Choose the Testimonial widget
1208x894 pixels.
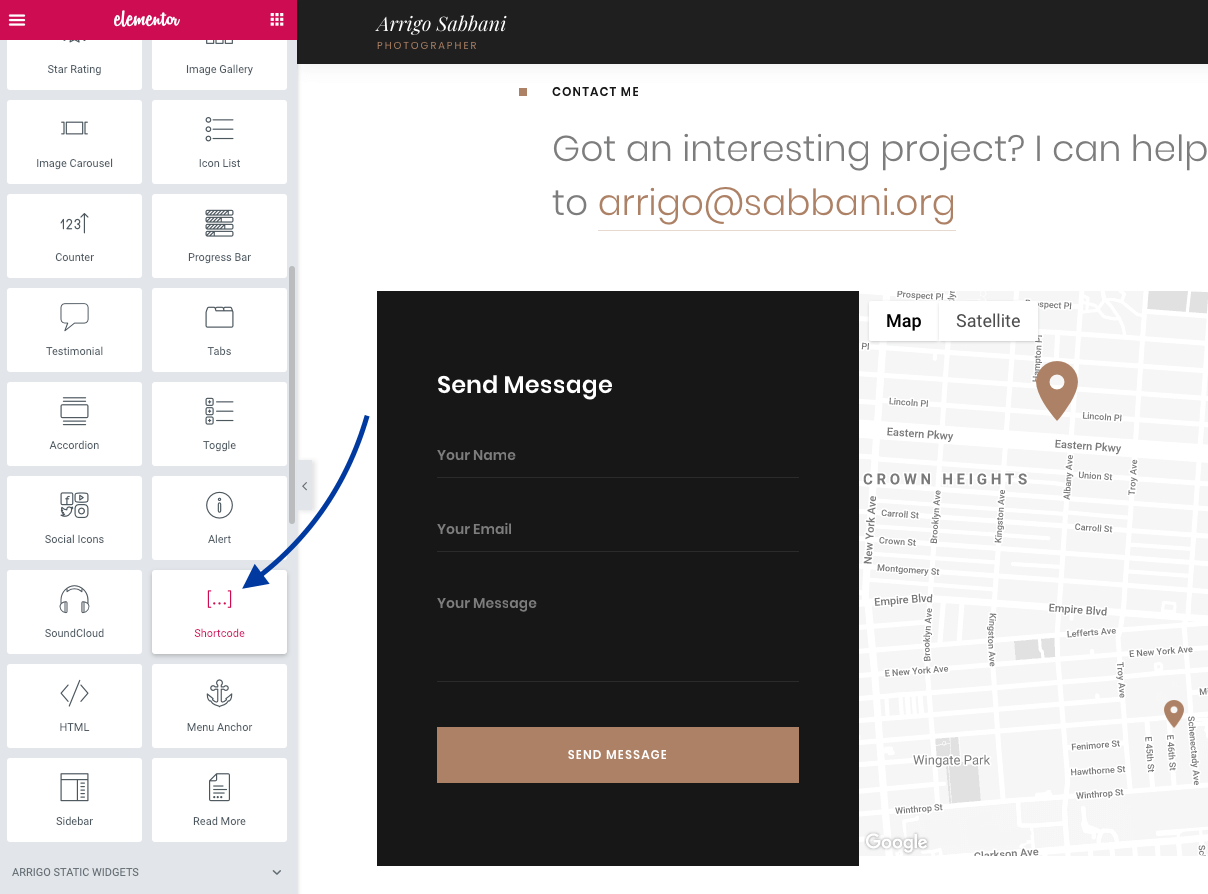point(75,330)
